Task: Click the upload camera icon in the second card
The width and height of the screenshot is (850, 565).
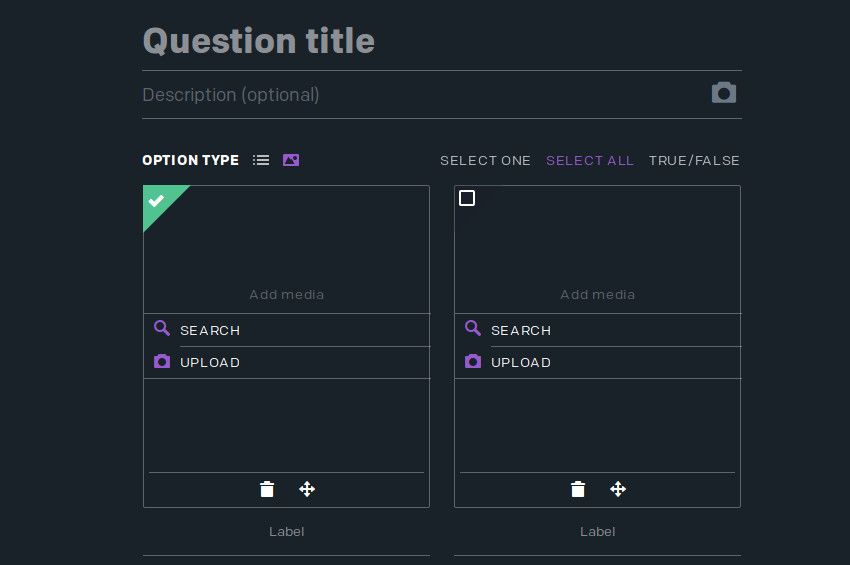Action: click(x=473, y=362)
